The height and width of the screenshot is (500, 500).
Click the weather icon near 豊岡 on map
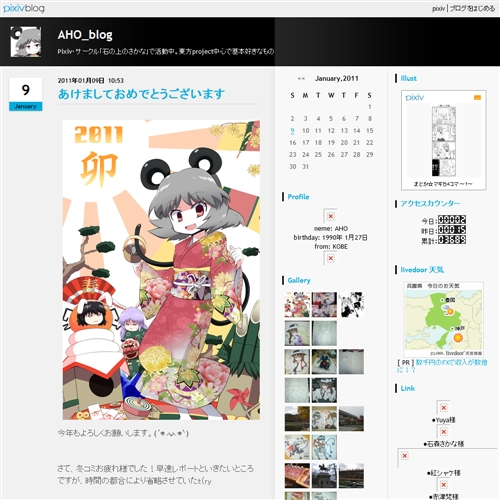point(448,309)
